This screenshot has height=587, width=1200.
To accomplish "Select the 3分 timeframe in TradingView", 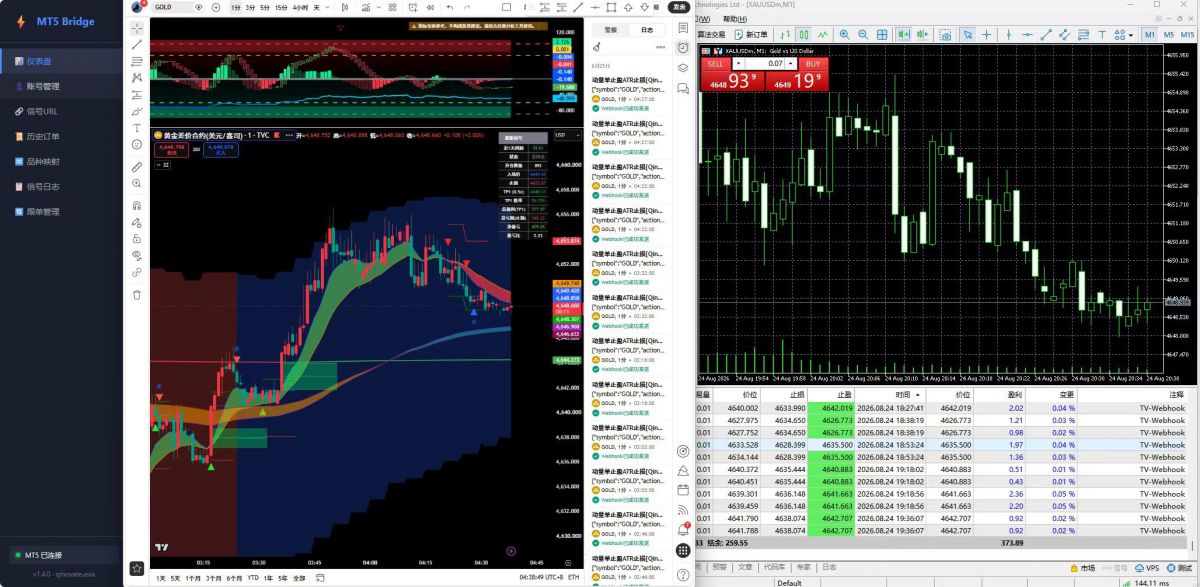I will pos(250,7).
